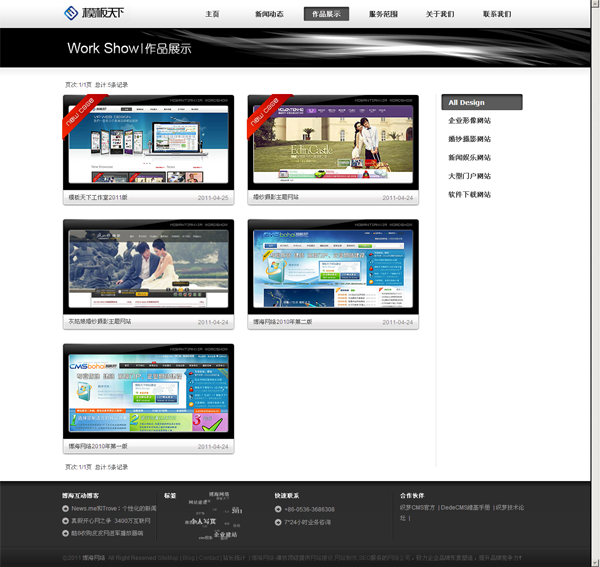Viewport: 600px width, 567px height.
Task: Click bullet icon beside News.me和Trove post
Action: click(65, 508)
